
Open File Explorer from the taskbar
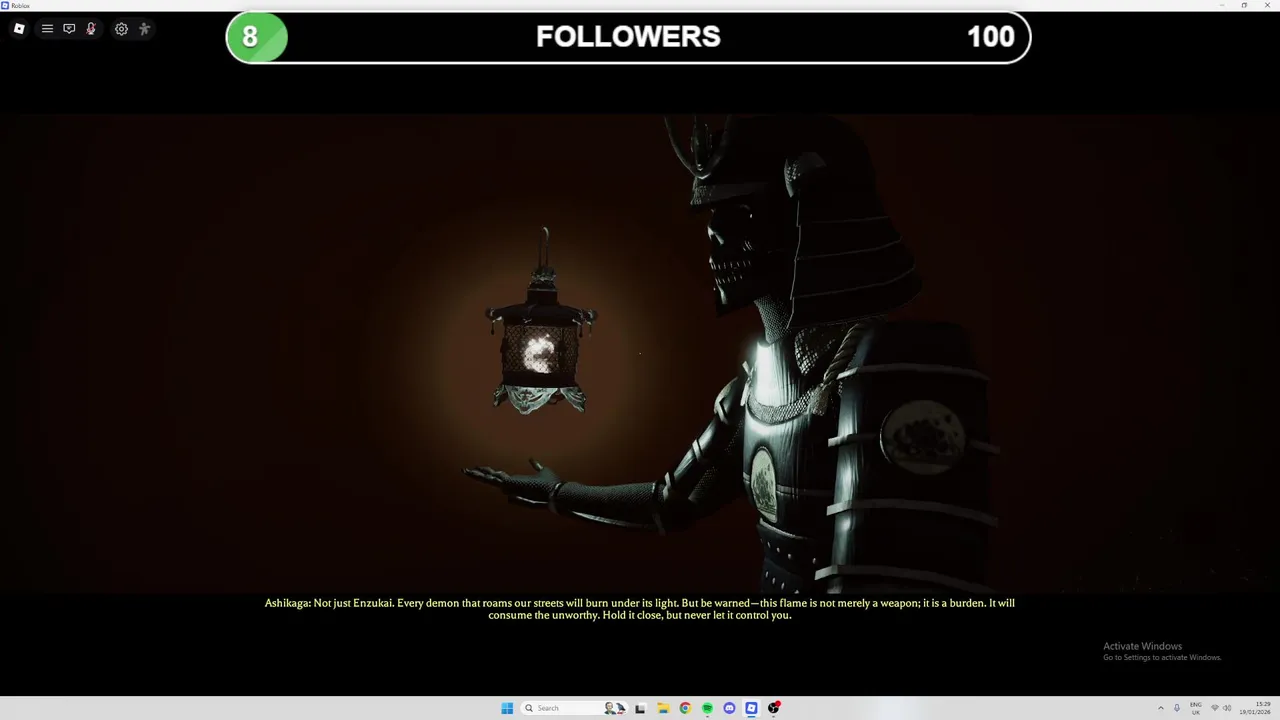[x=663, y=708]
